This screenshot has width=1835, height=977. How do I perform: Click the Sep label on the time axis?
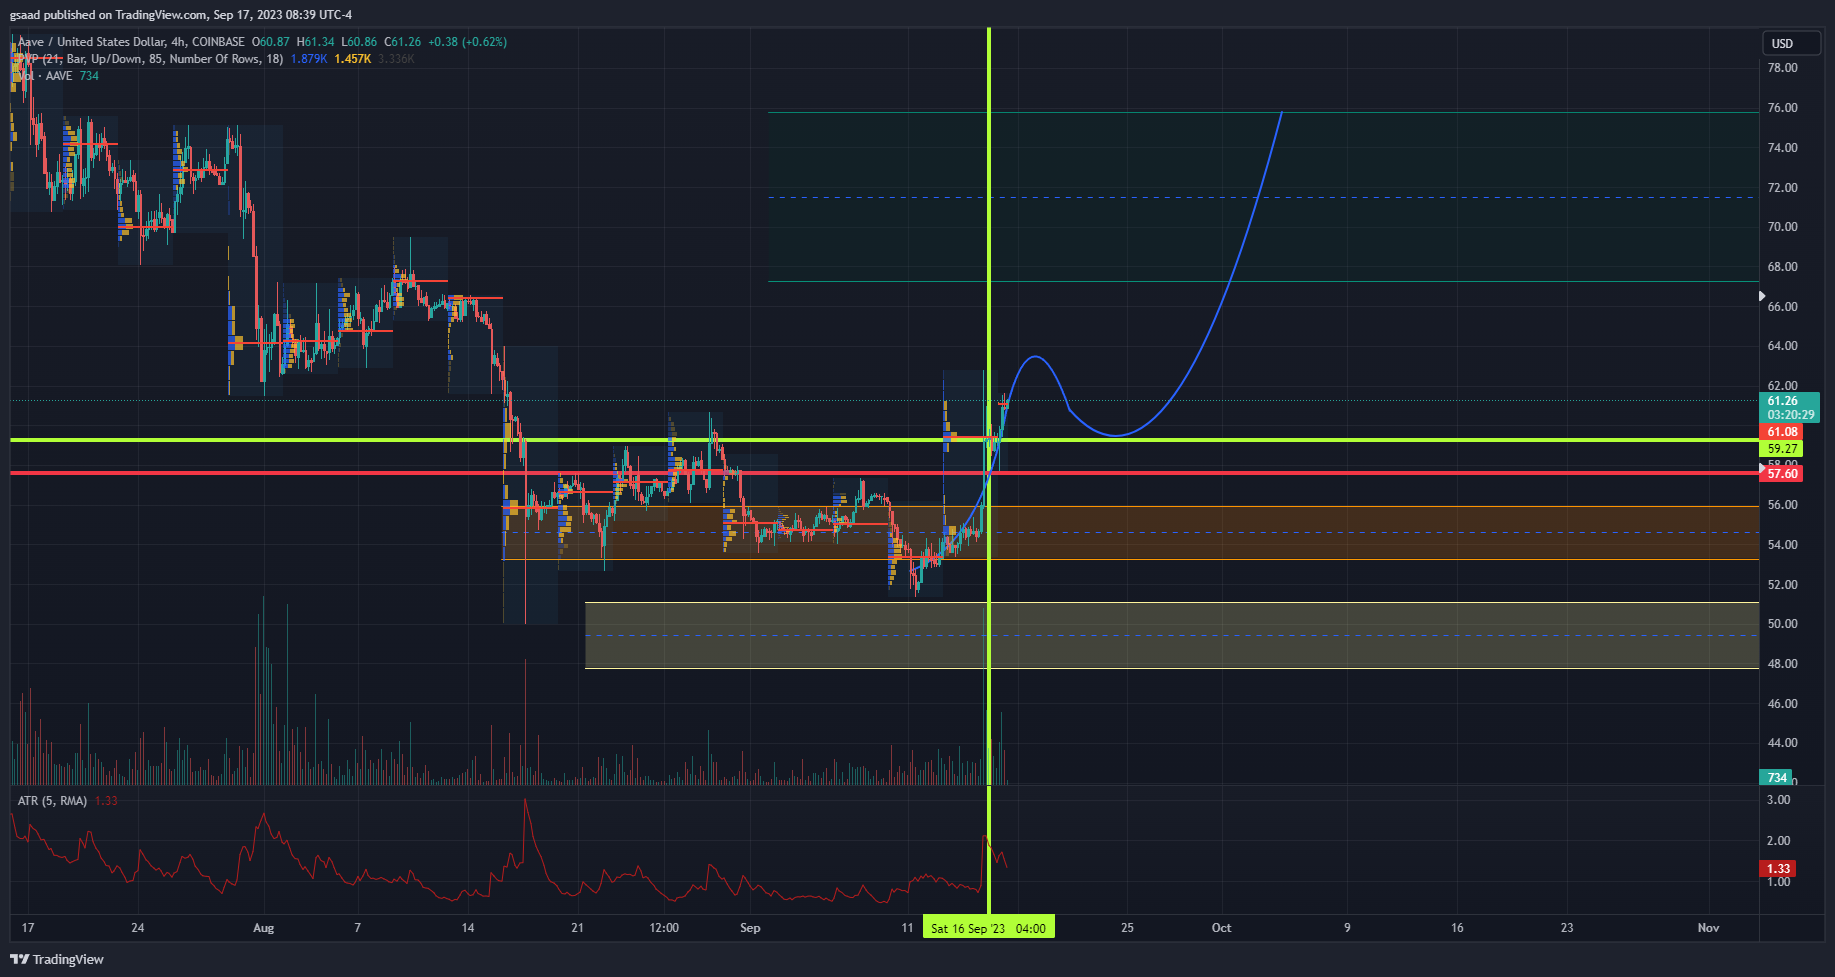(750, 928)
